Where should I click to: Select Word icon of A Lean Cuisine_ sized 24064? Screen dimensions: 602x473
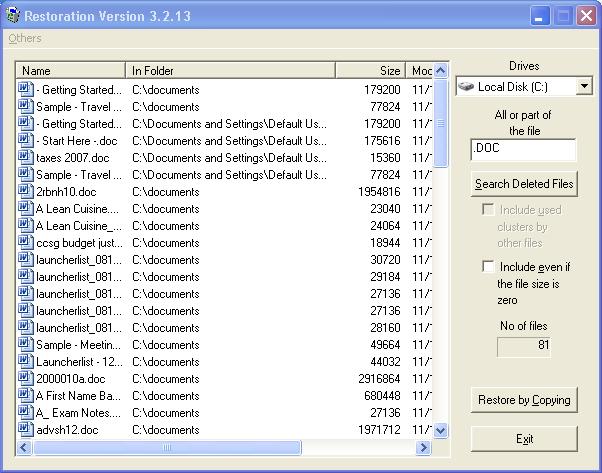click(26, 226)
